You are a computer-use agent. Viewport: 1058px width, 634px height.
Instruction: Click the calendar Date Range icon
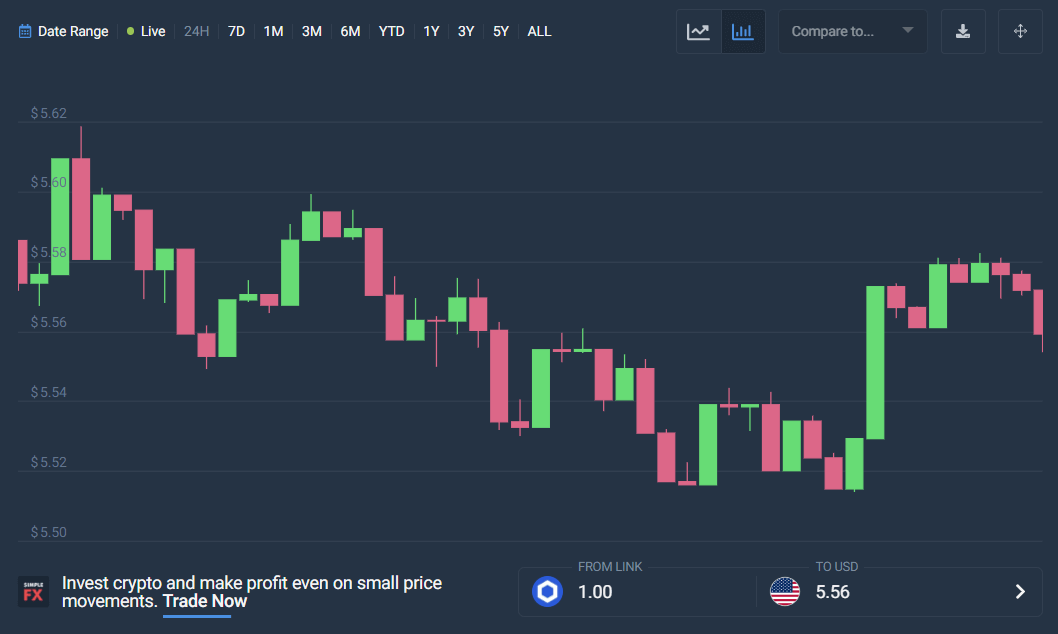tap(25, 32)
